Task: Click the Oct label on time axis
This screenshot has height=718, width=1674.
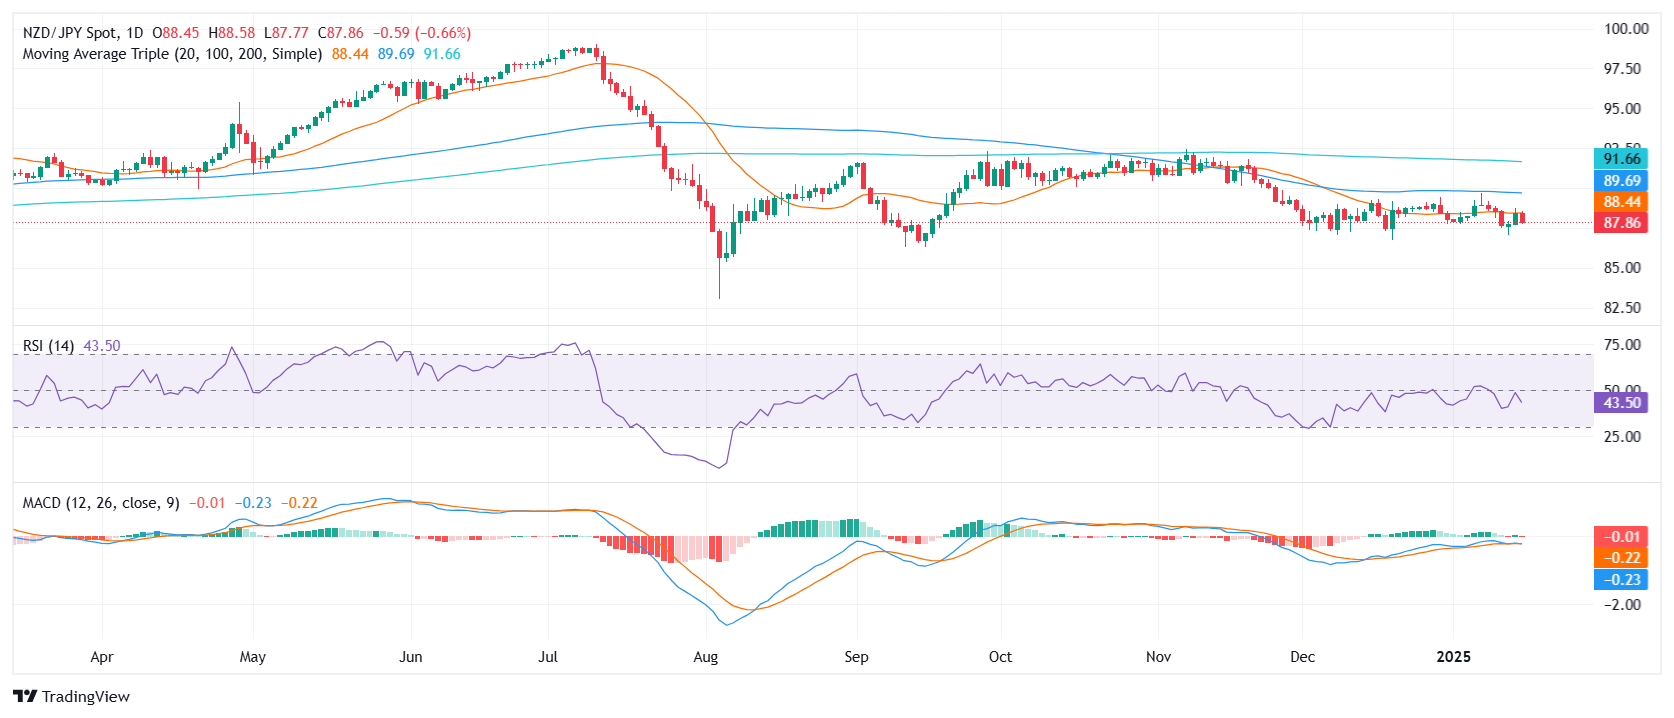Action: click(1000, 657)
